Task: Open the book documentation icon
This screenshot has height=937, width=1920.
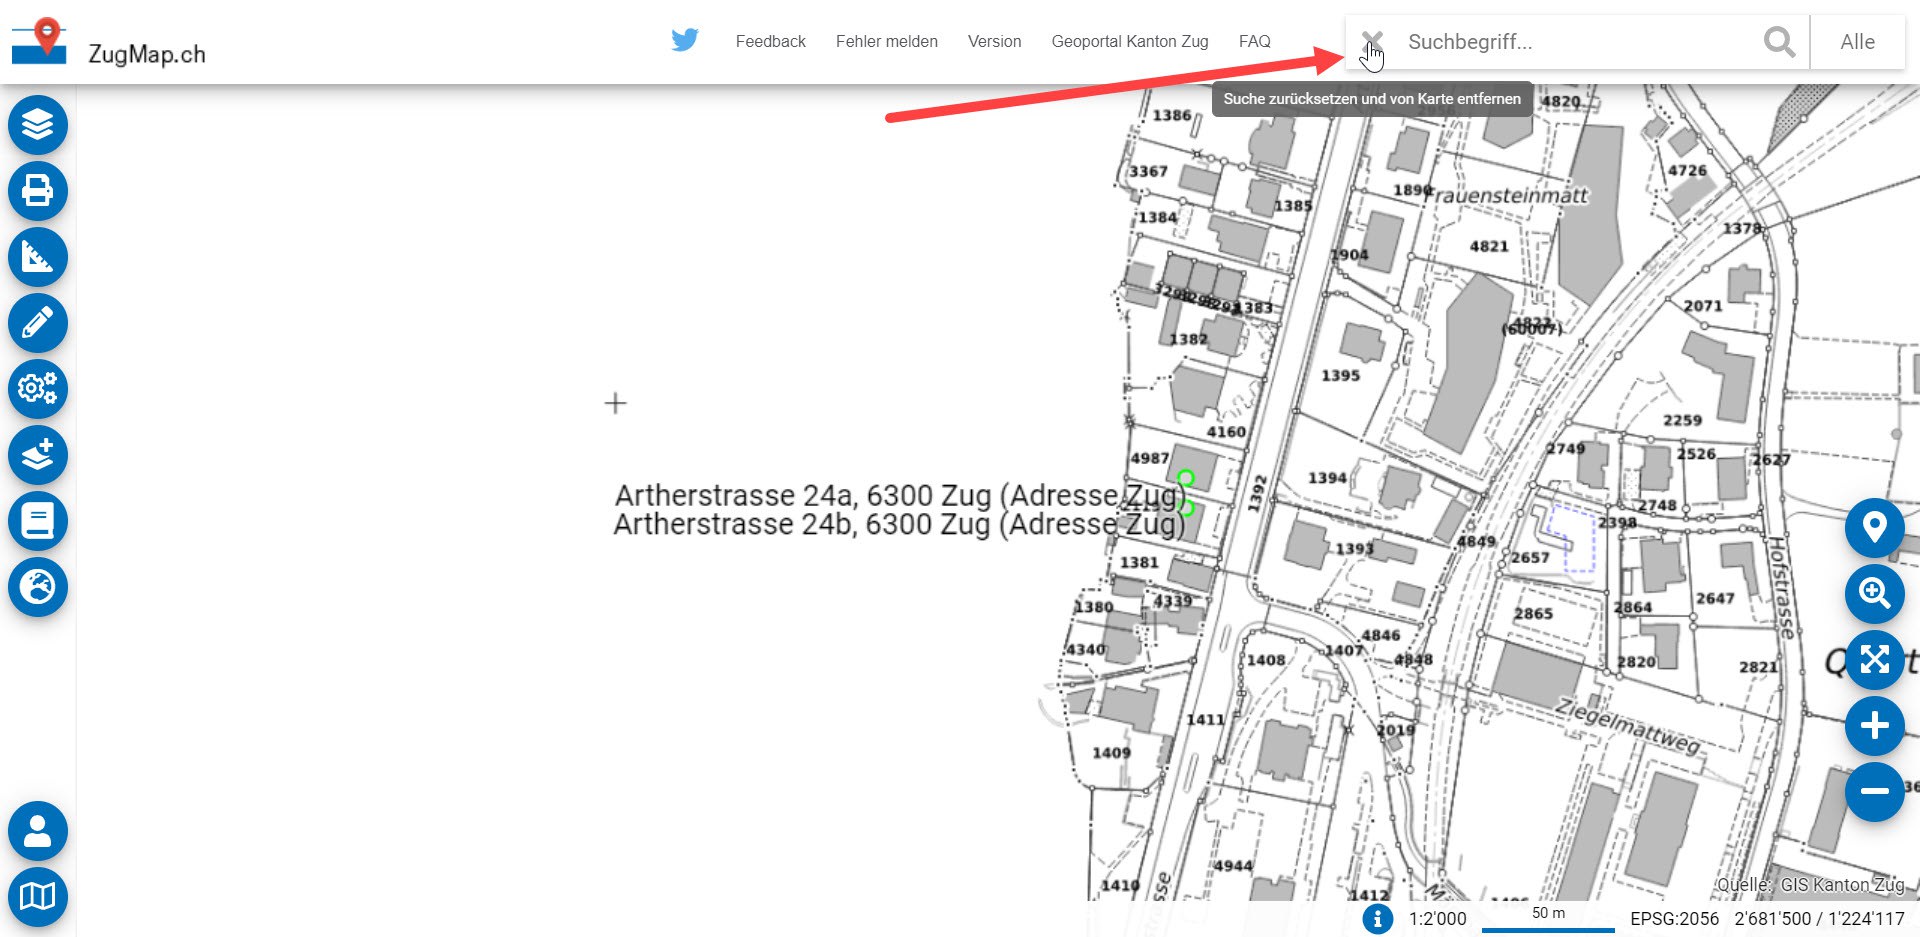Action: (38, 521)
